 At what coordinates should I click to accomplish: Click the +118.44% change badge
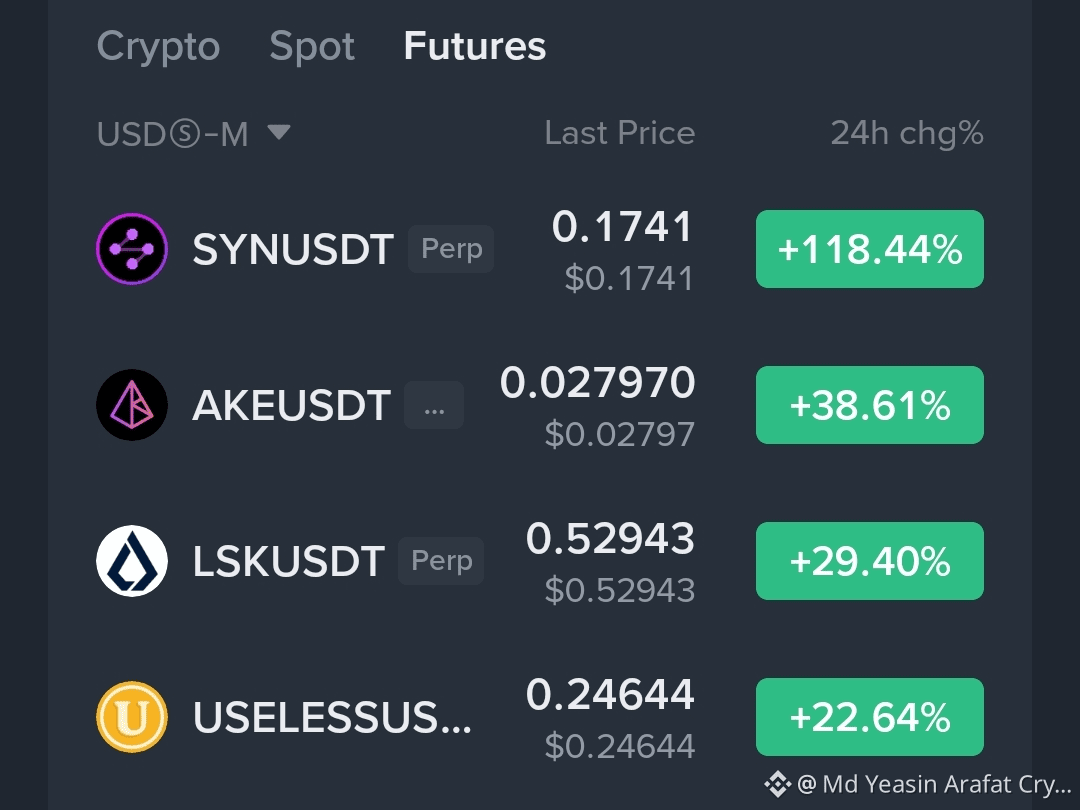870,249
